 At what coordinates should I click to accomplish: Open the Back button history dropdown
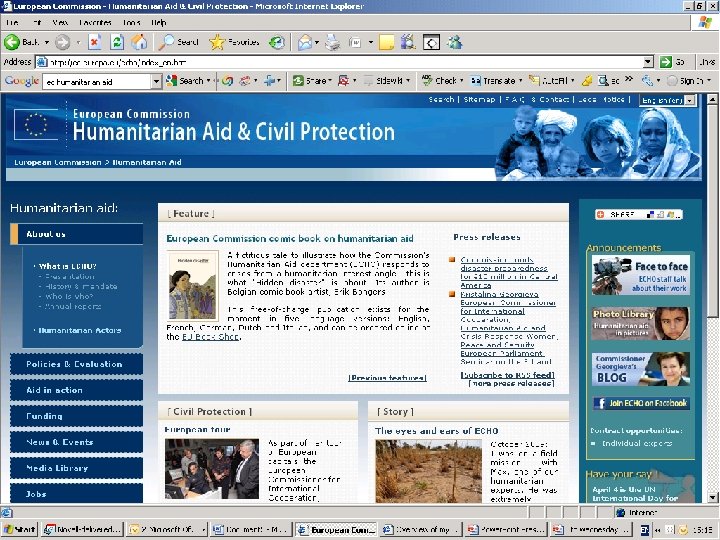47,43
